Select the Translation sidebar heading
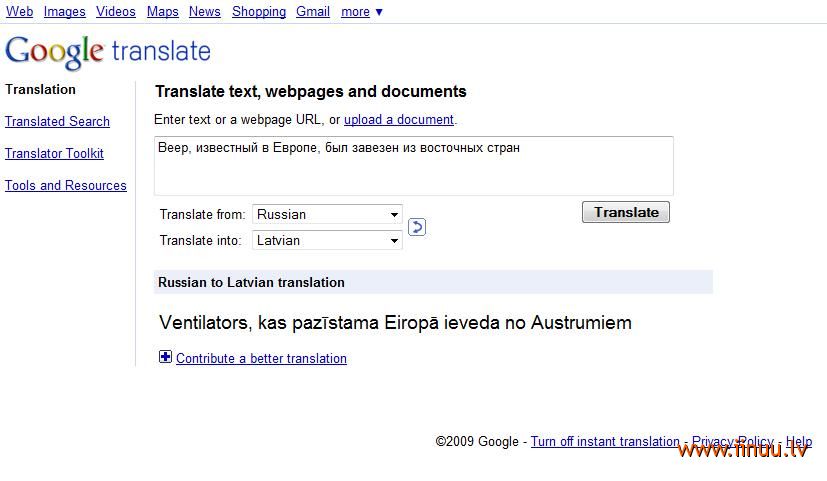 point(41,89)
